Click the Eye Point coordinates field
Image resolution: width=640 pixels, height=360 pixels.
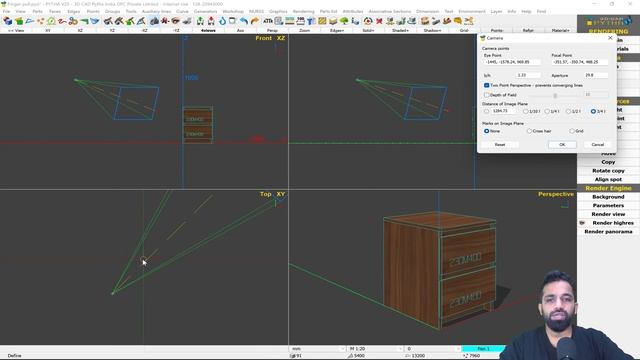pyautogui.click(x=513, y=62)
